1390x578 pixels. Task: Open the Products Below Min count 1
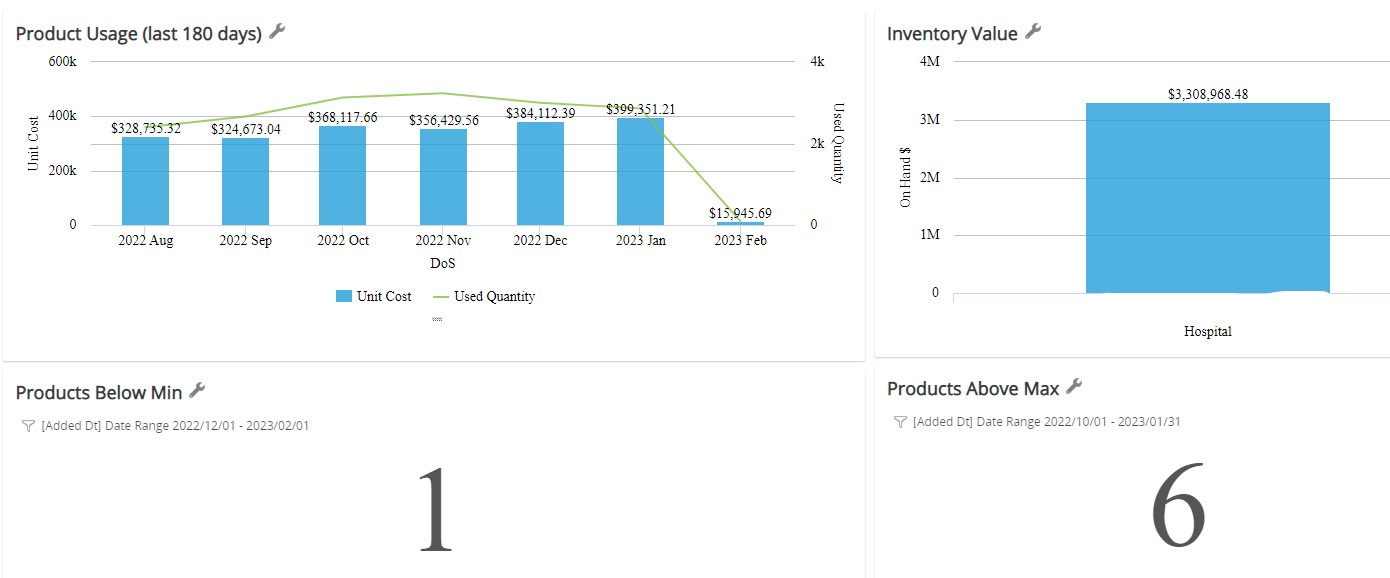coord(435,509)
